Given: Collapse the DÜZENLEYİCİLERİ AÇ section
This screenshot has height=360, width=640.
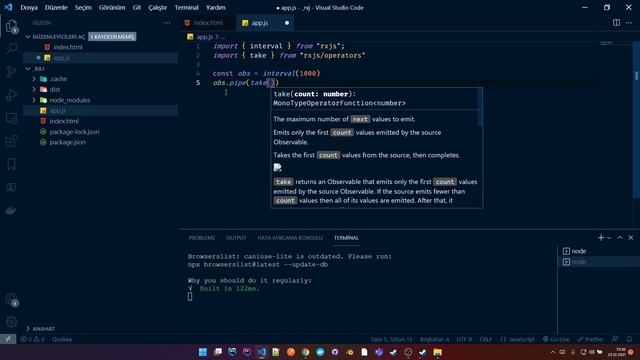Looking at the screenshot, I should point(28,37).
